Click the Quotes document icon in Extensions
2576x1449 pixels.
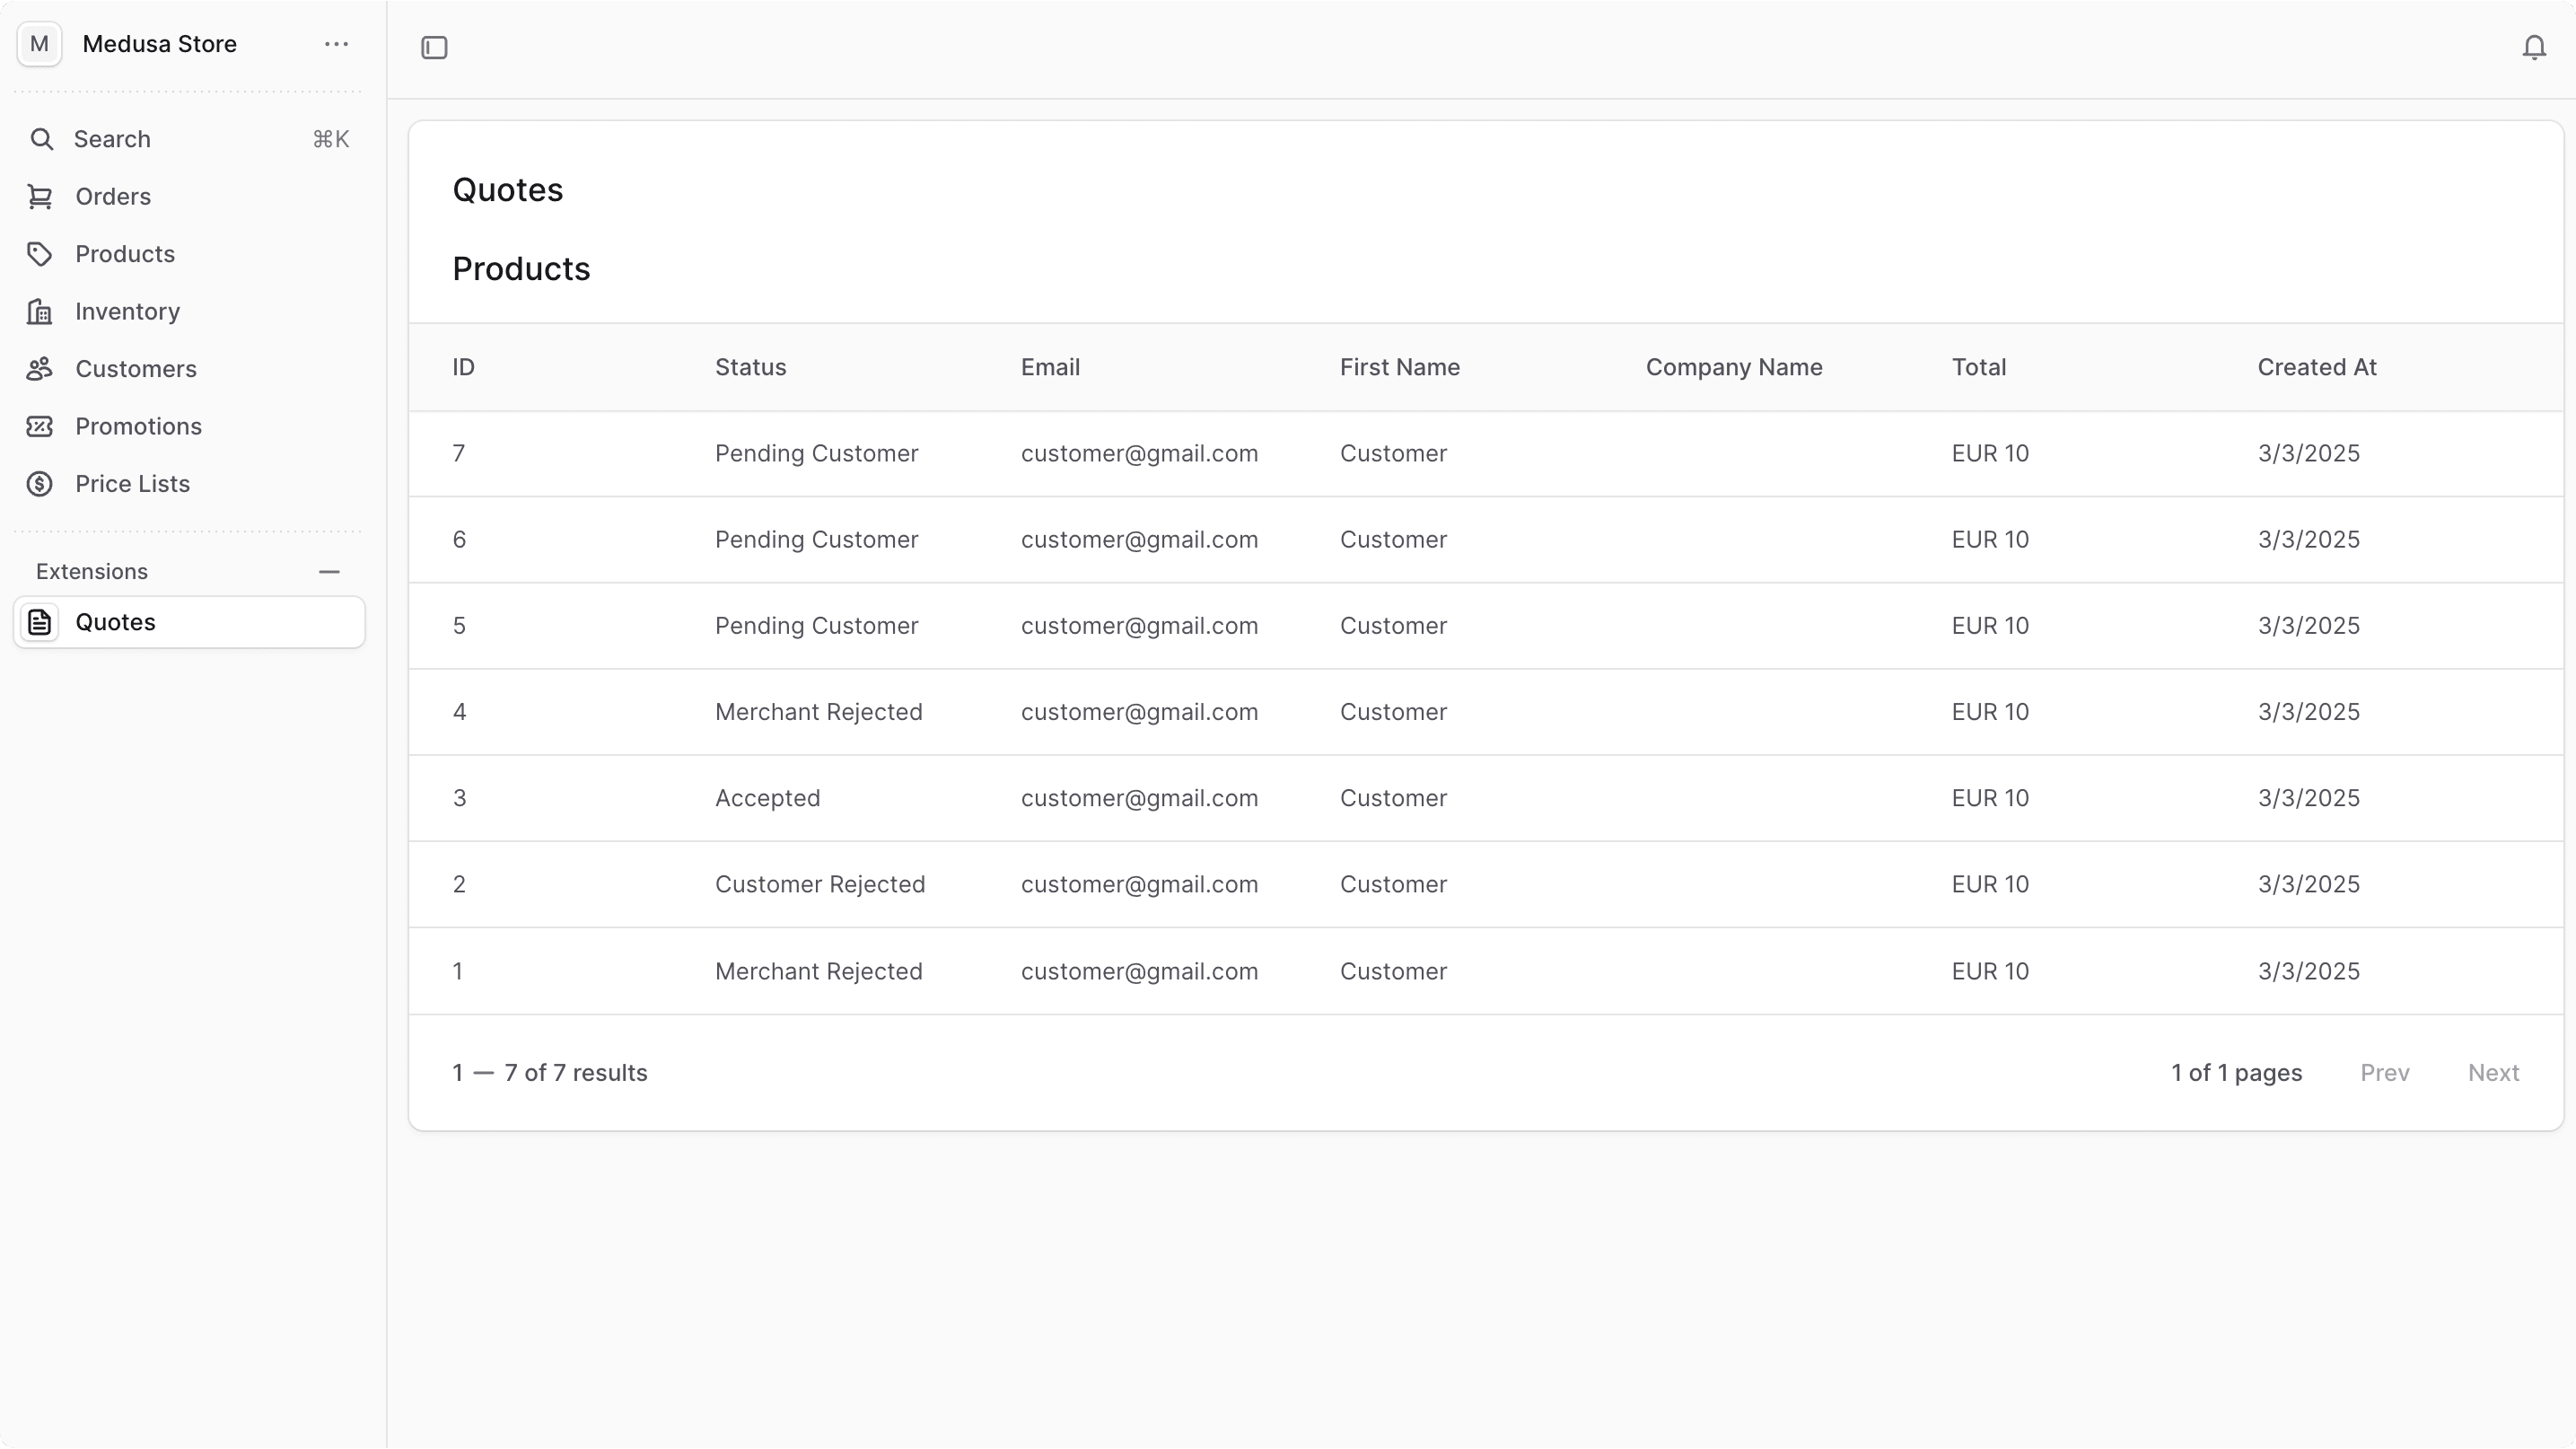pyautogui.click(x=40, y=621)
